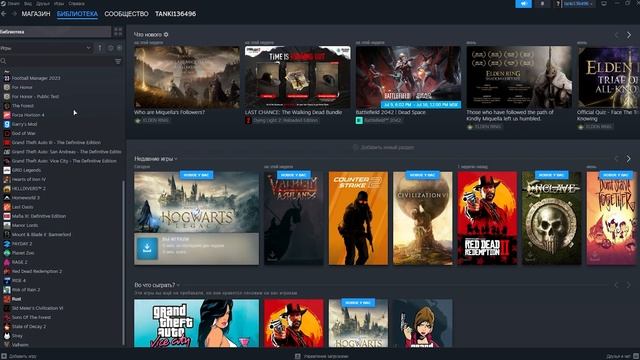Open library grid view icon
This screenshot has width=640, height=360.
coord(118,31)
